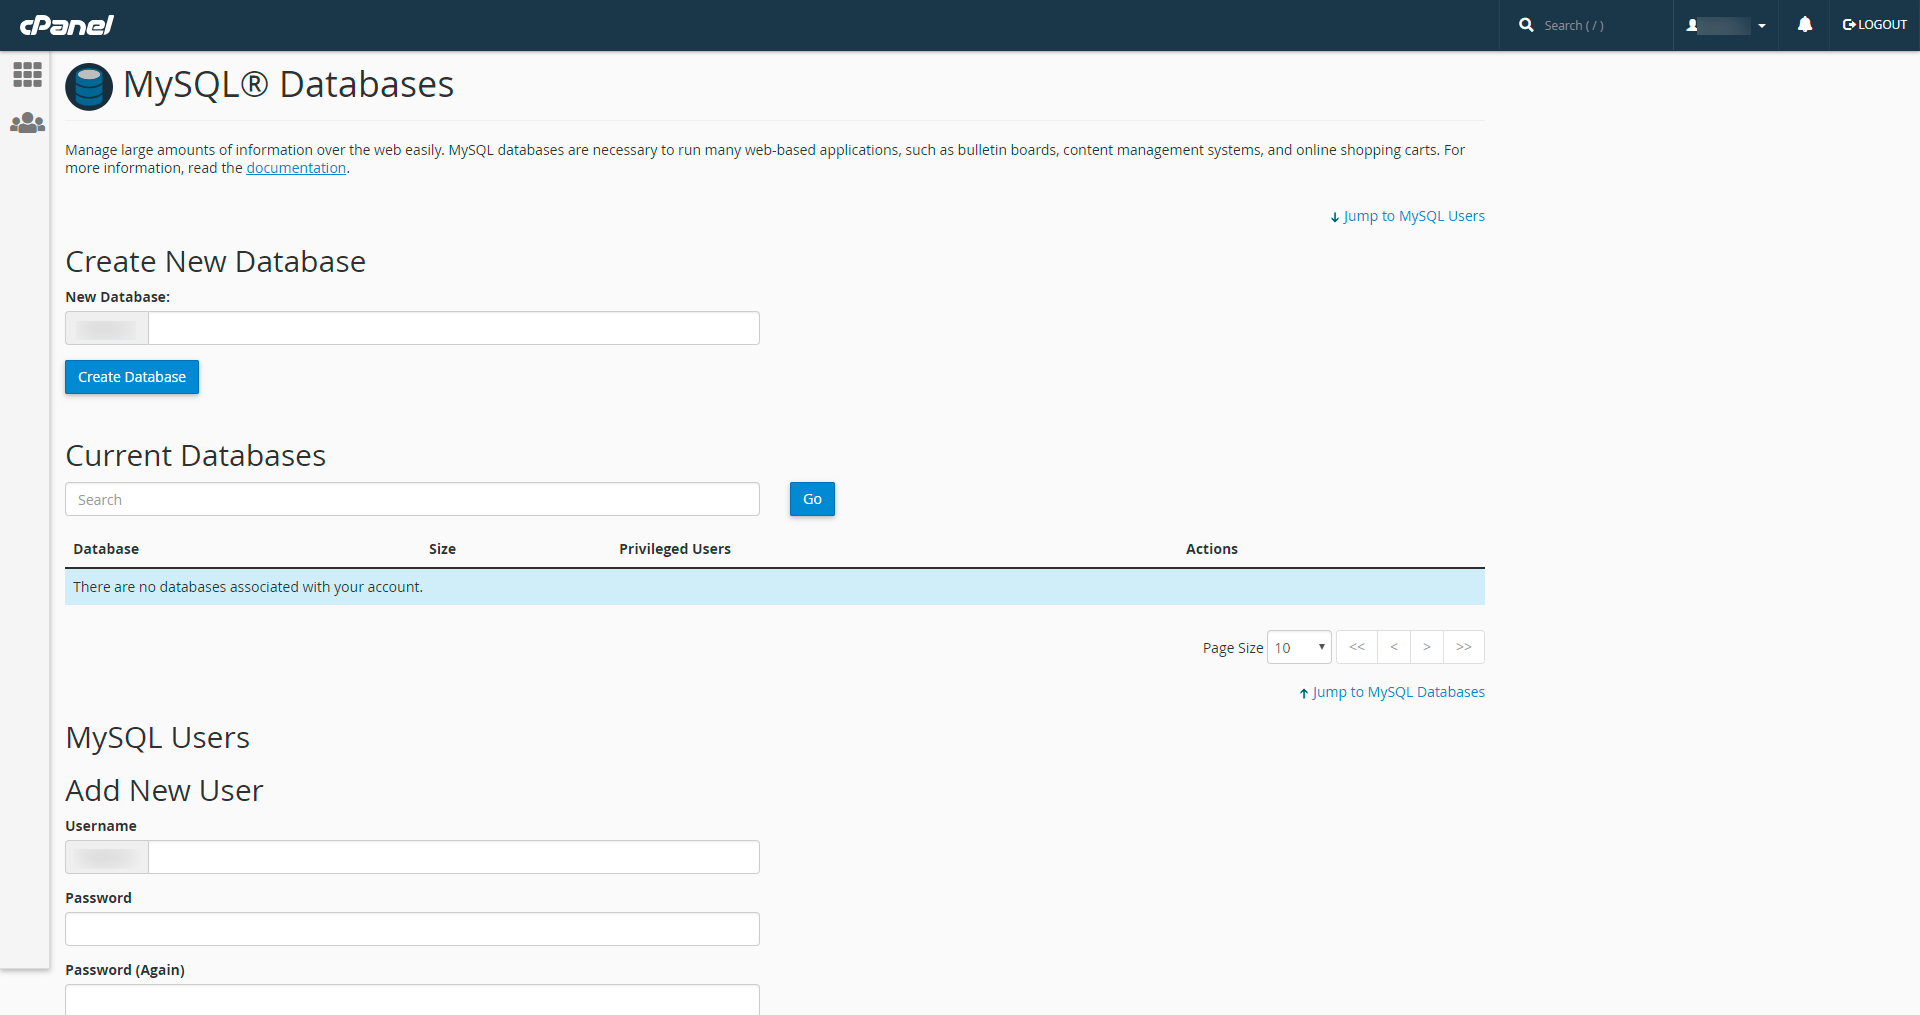
Task: Click the MySQL Databases page icon
Action: point(89,87)
